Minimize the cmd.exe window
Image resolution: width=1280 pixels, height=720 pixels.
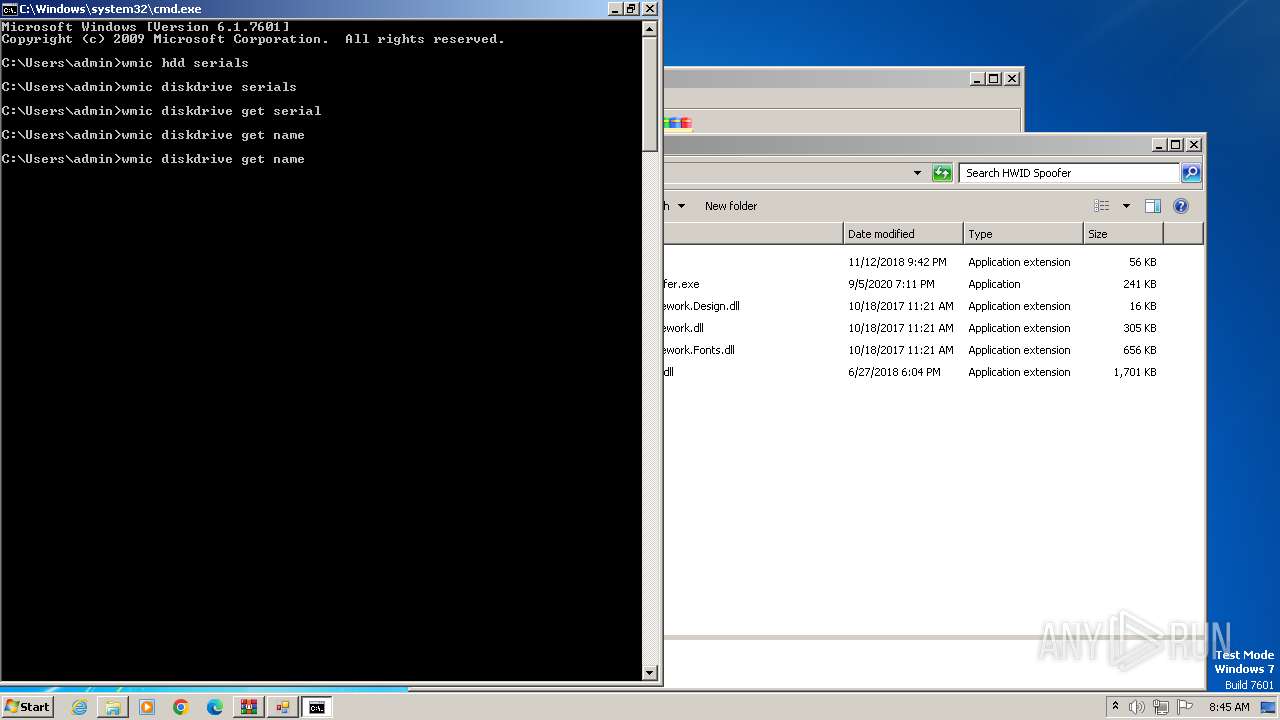click(x=613, y=8)
